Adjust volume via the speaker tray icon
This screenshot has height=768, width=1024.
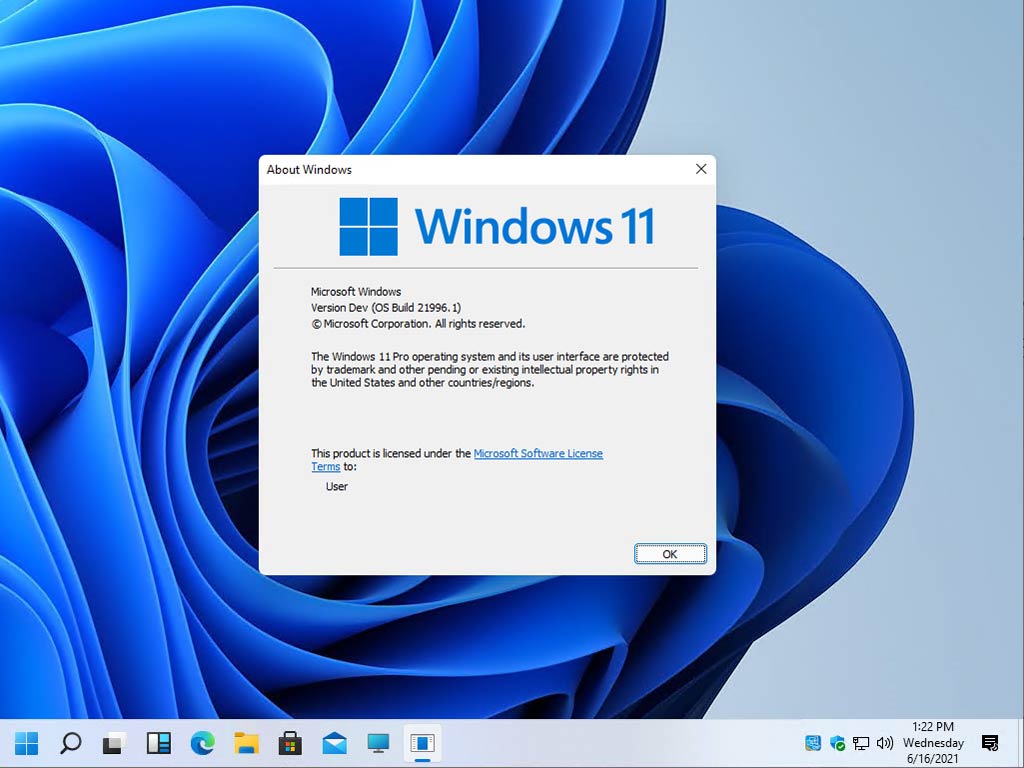click(x=885, y=744)
